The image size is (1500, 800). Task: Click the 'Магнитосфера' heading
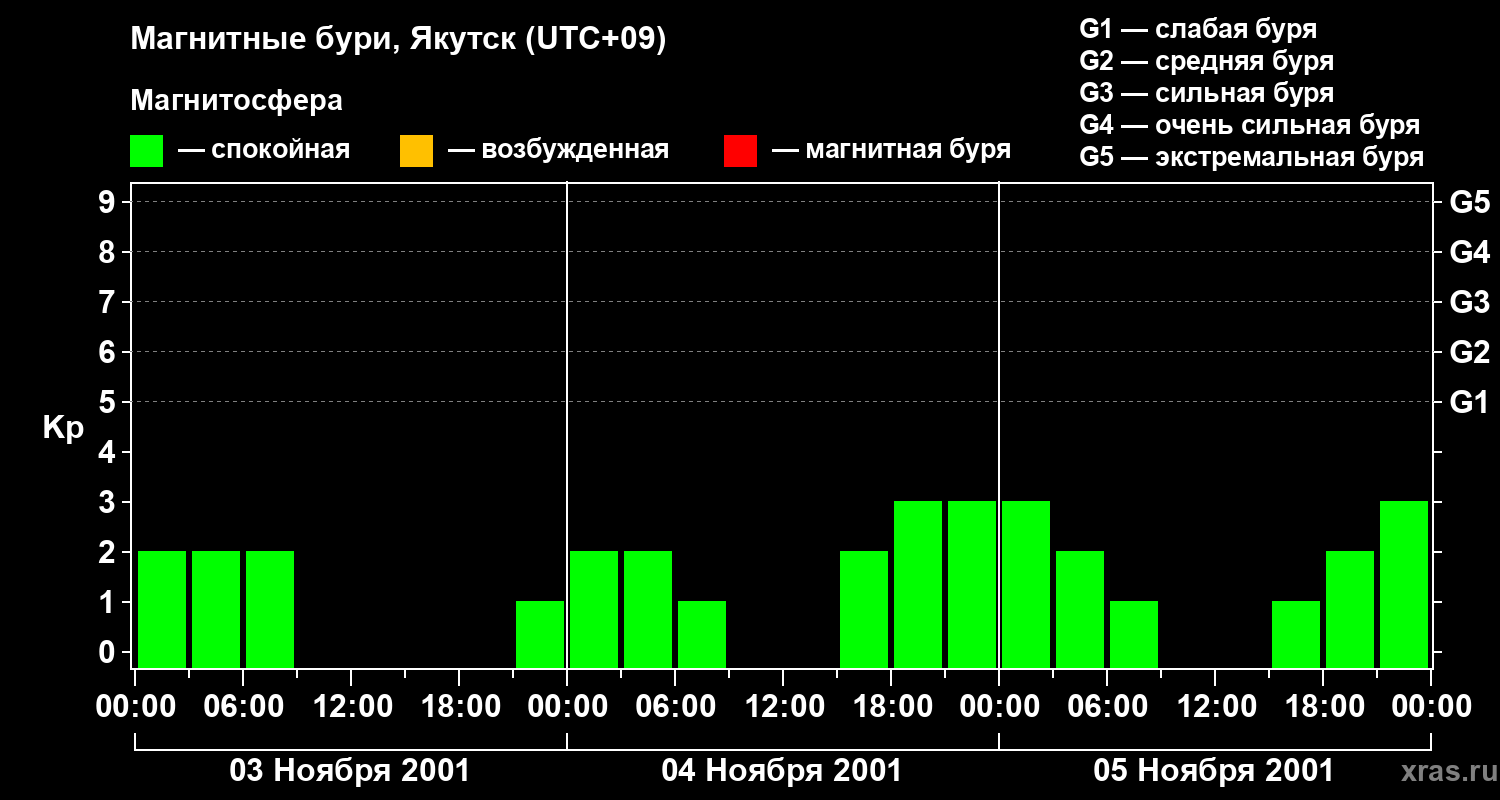pyautogui.click(x=236, y=101)
